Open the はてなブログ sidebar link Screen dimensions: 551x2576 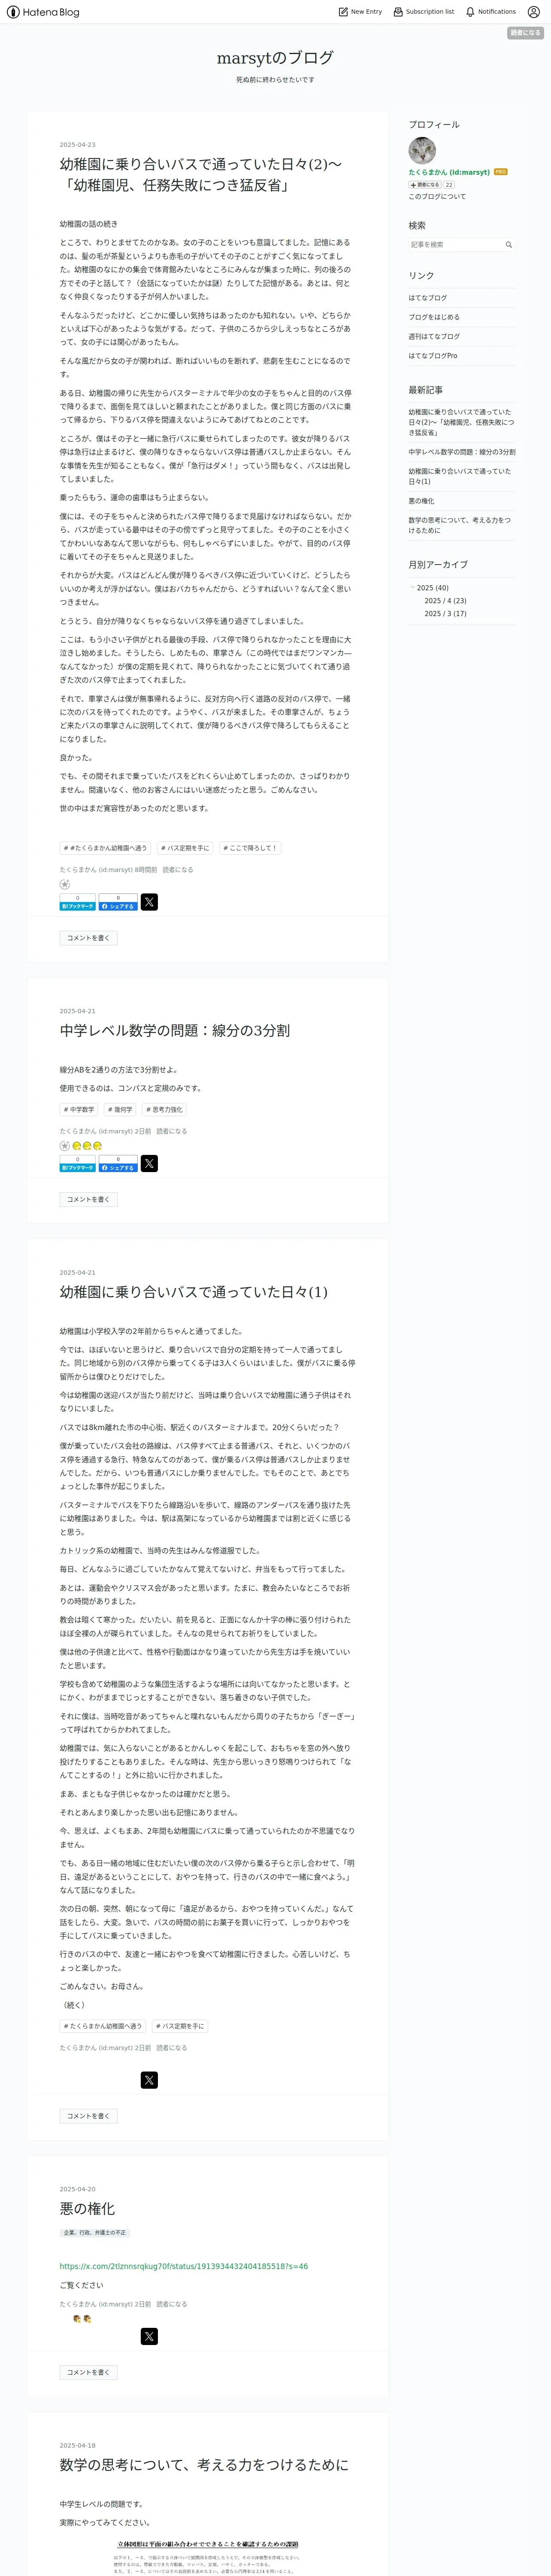pyautogui.click(x=427, y=298)
